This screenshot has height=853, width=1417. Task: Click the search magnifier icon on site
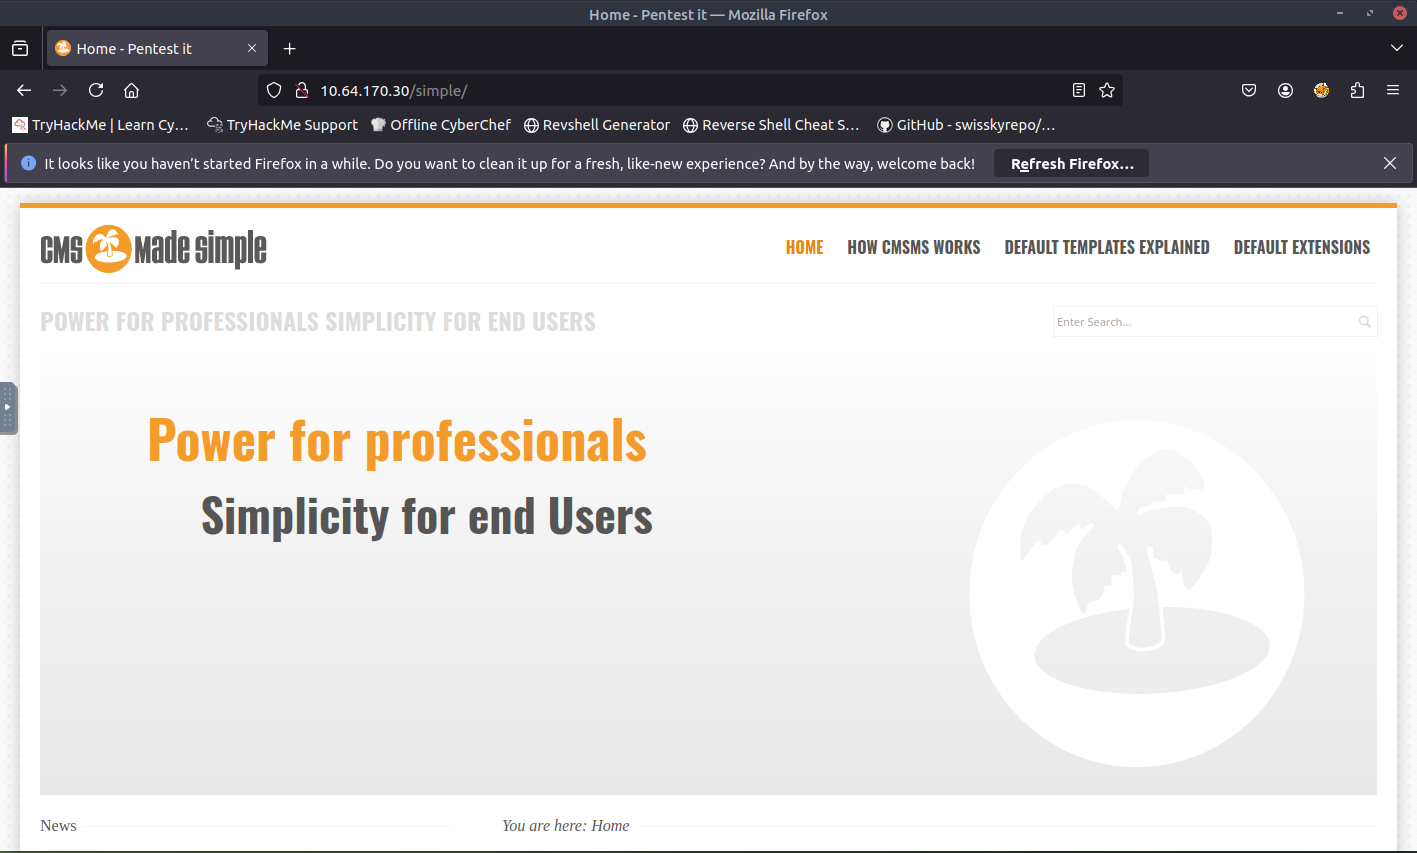[x=1364, y=322]
